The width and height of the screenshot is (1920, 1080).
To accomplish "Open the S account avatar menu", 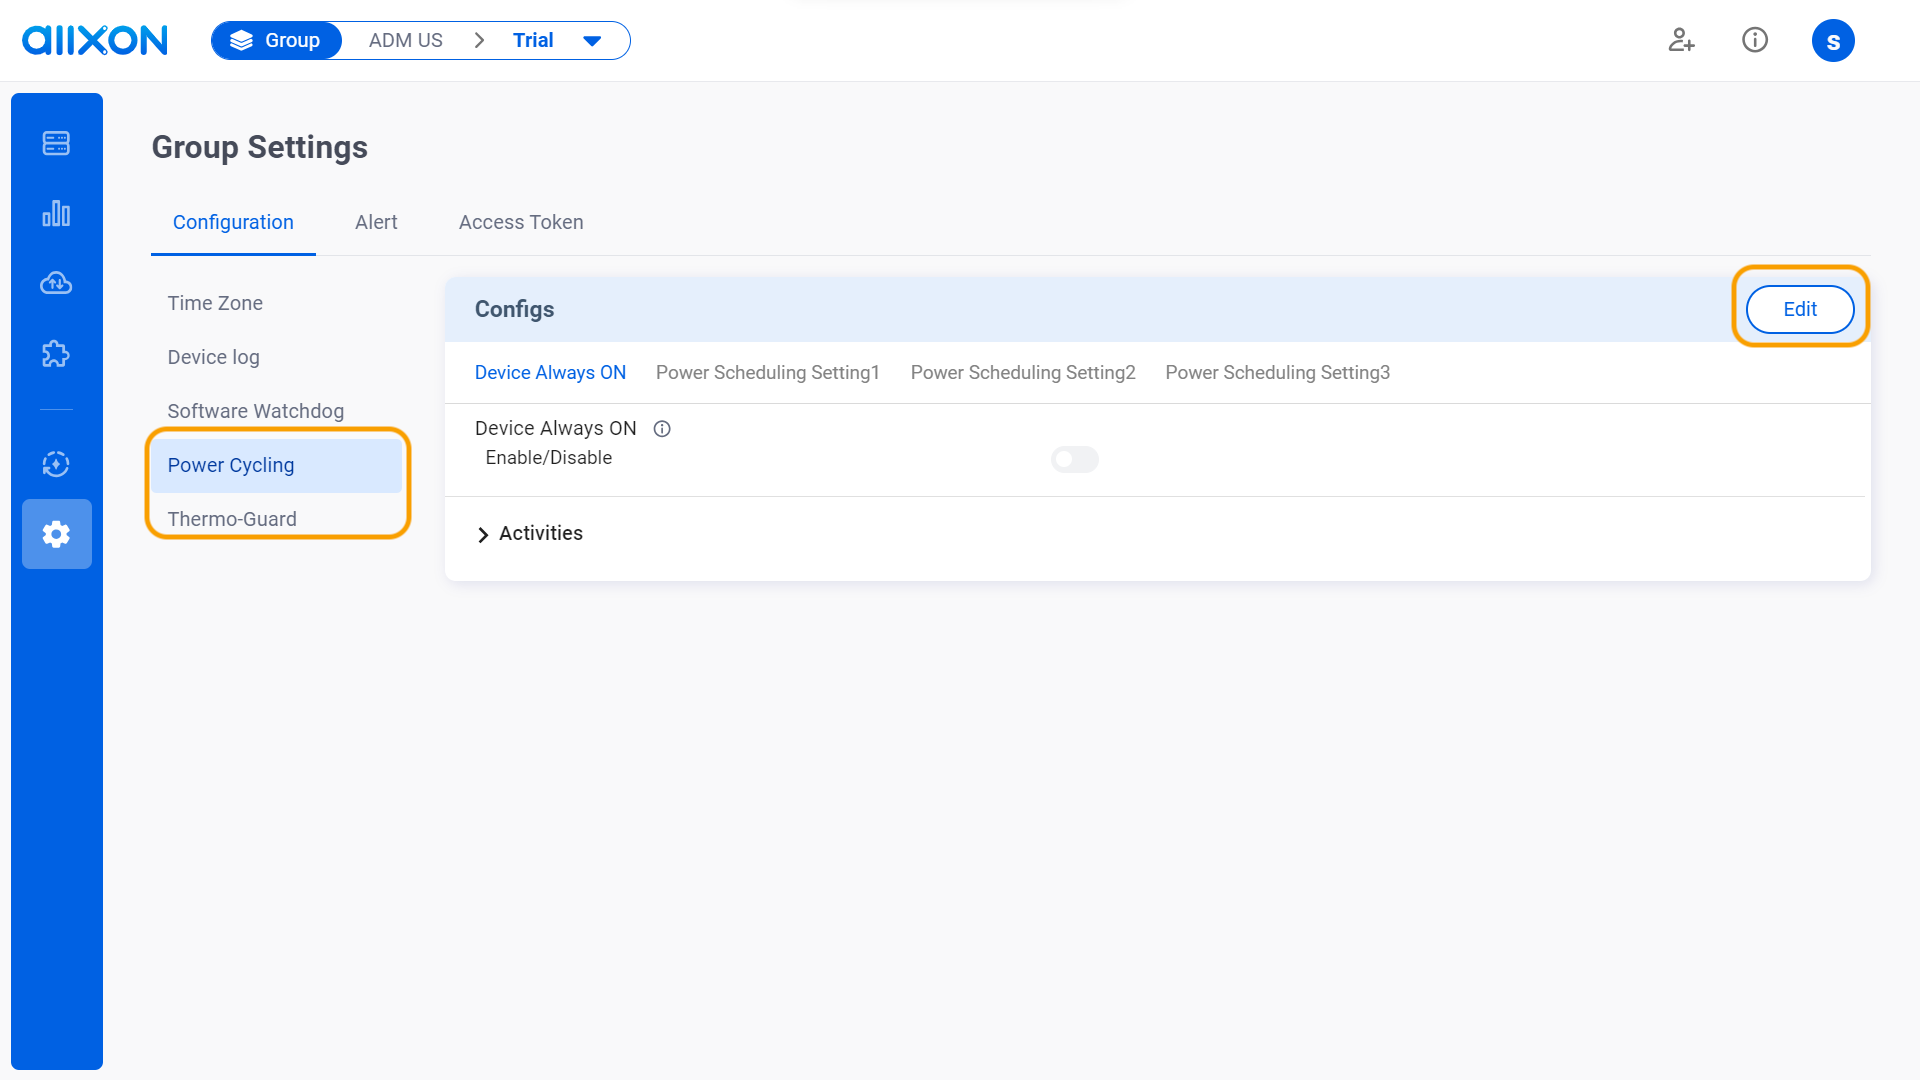I will pyautogui.click(x=1833, y=40).
